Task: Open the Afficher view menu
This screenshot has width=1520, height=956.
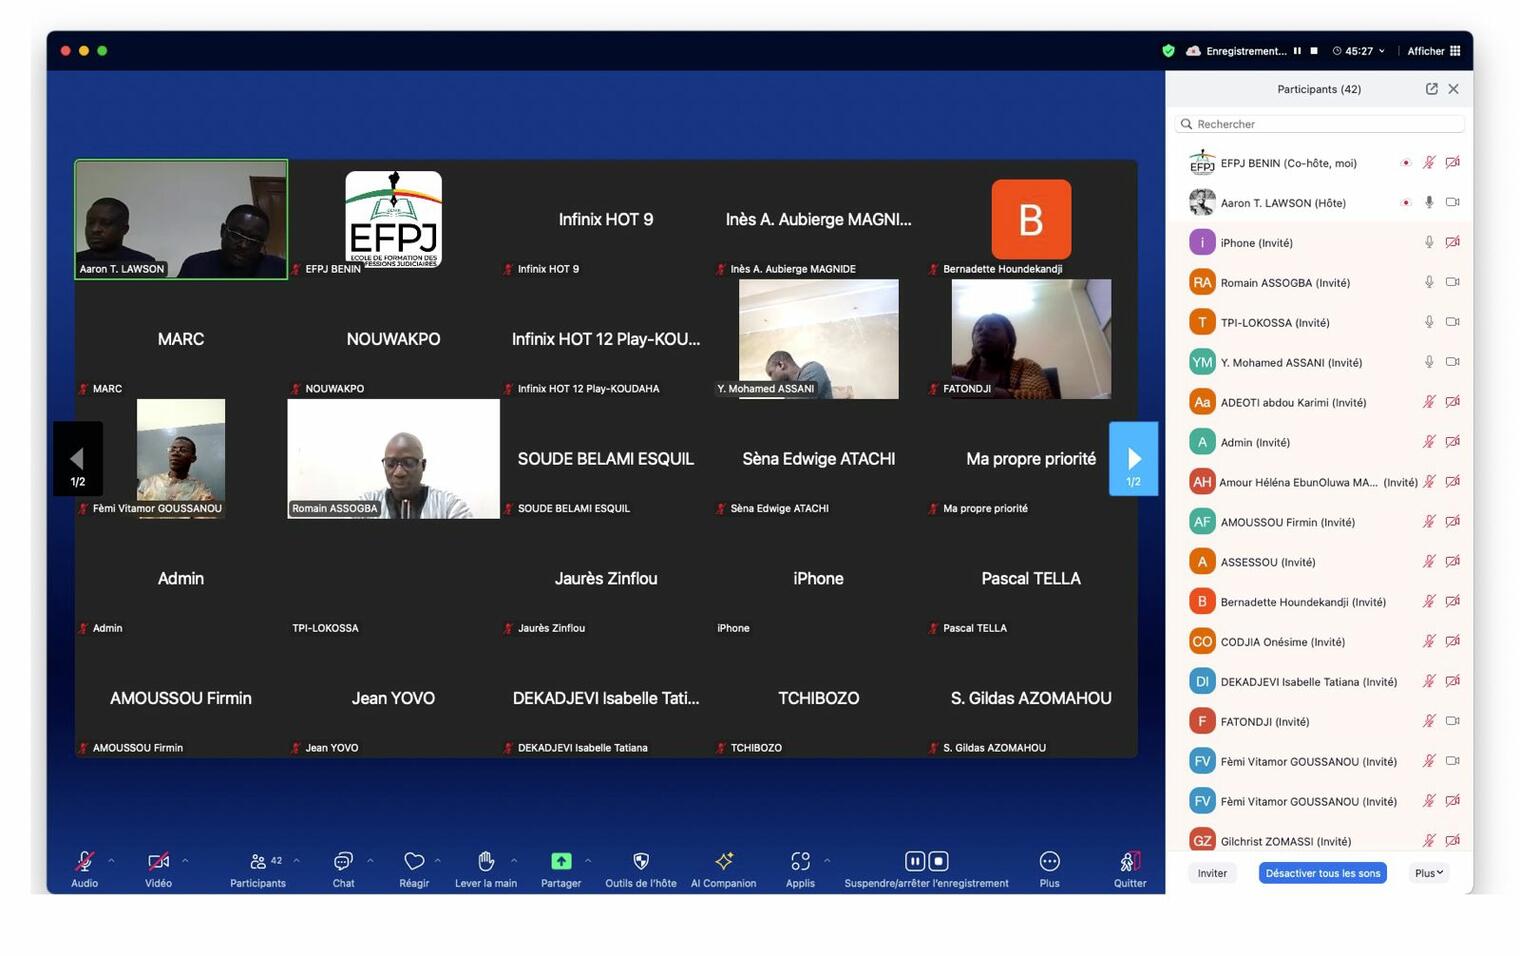Action: pos(1433,51)
